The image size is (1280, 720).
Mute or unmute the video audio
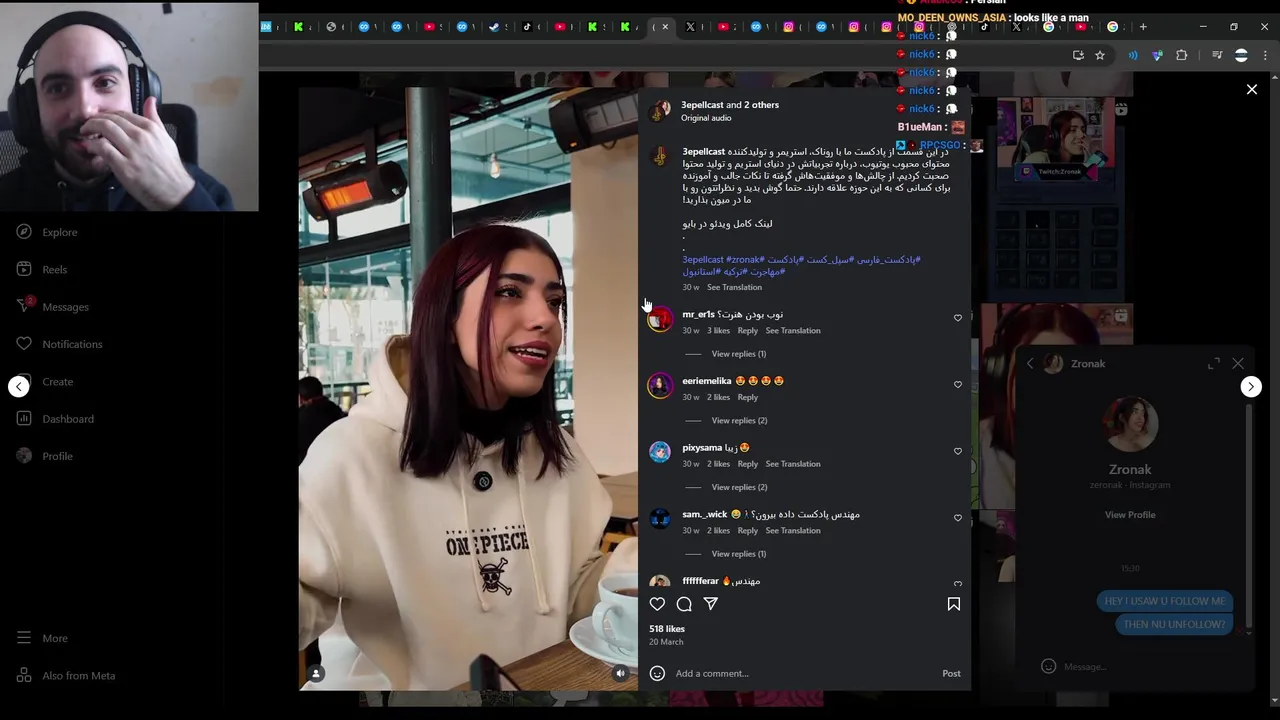tap(620, 674)
